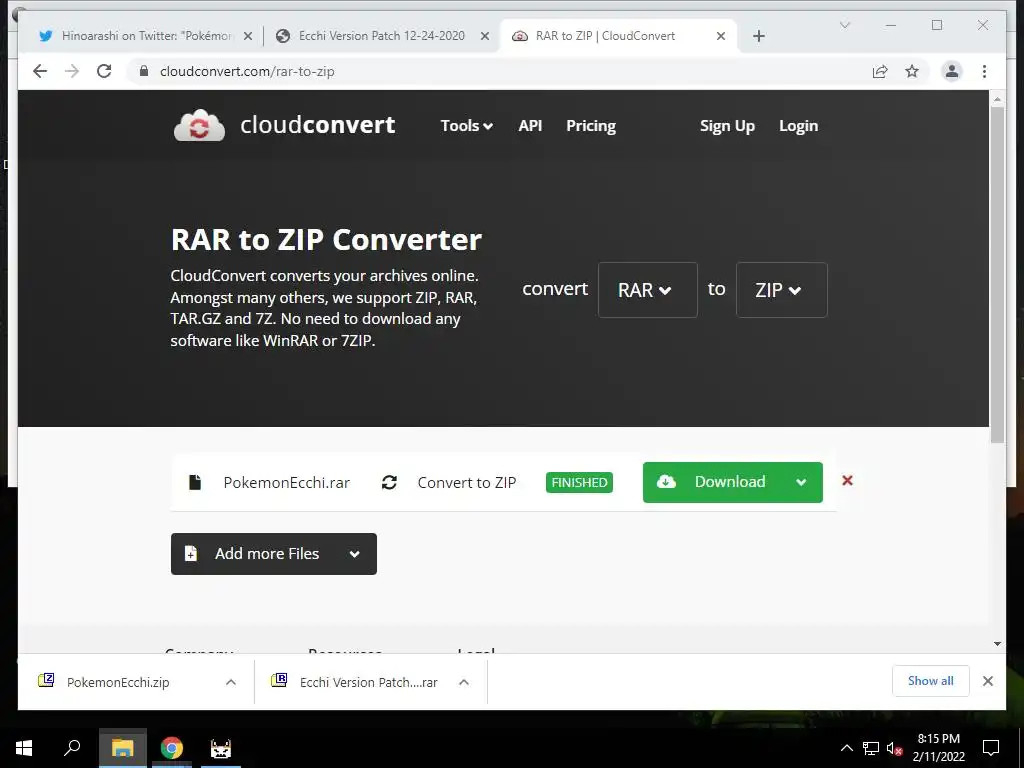Viewport: 1024px width, 768px height.
Task: Click the PokemonEcchi.rar file name
Action: coord(287,483)
